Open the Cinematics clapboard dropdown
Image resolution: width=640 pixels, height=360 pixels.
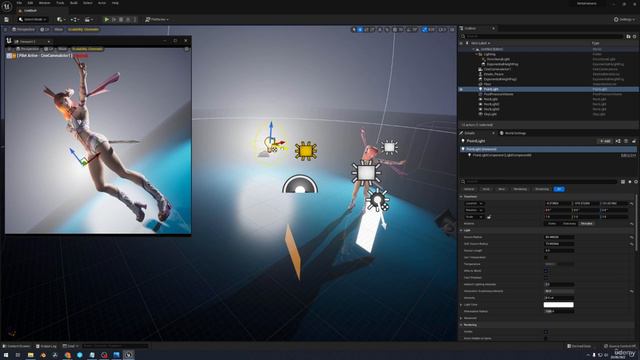(x=88, y=19)
